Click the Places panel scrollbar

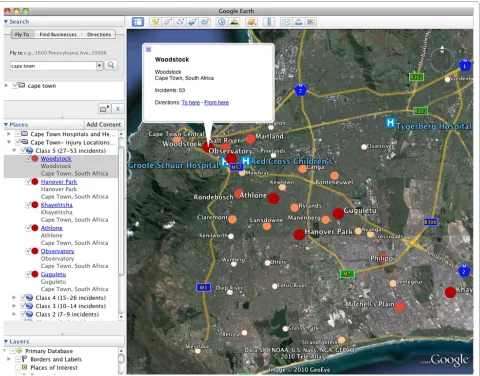121,211
